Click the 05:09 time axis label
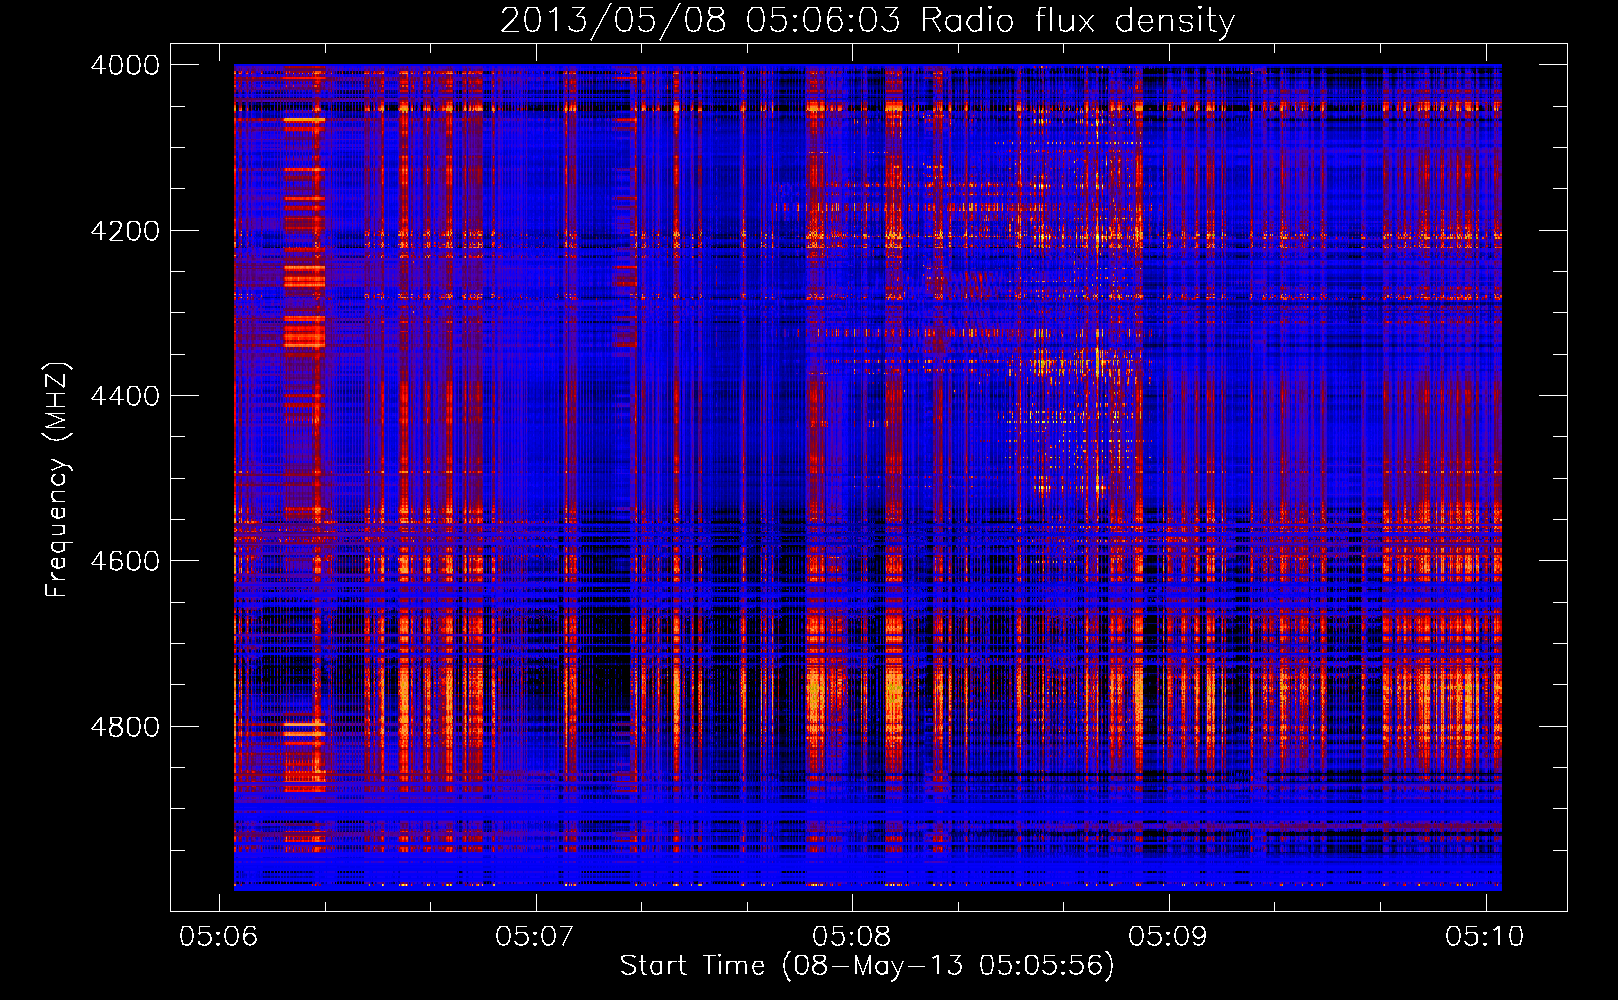 pyautogui.click(x=1168, y=936)
